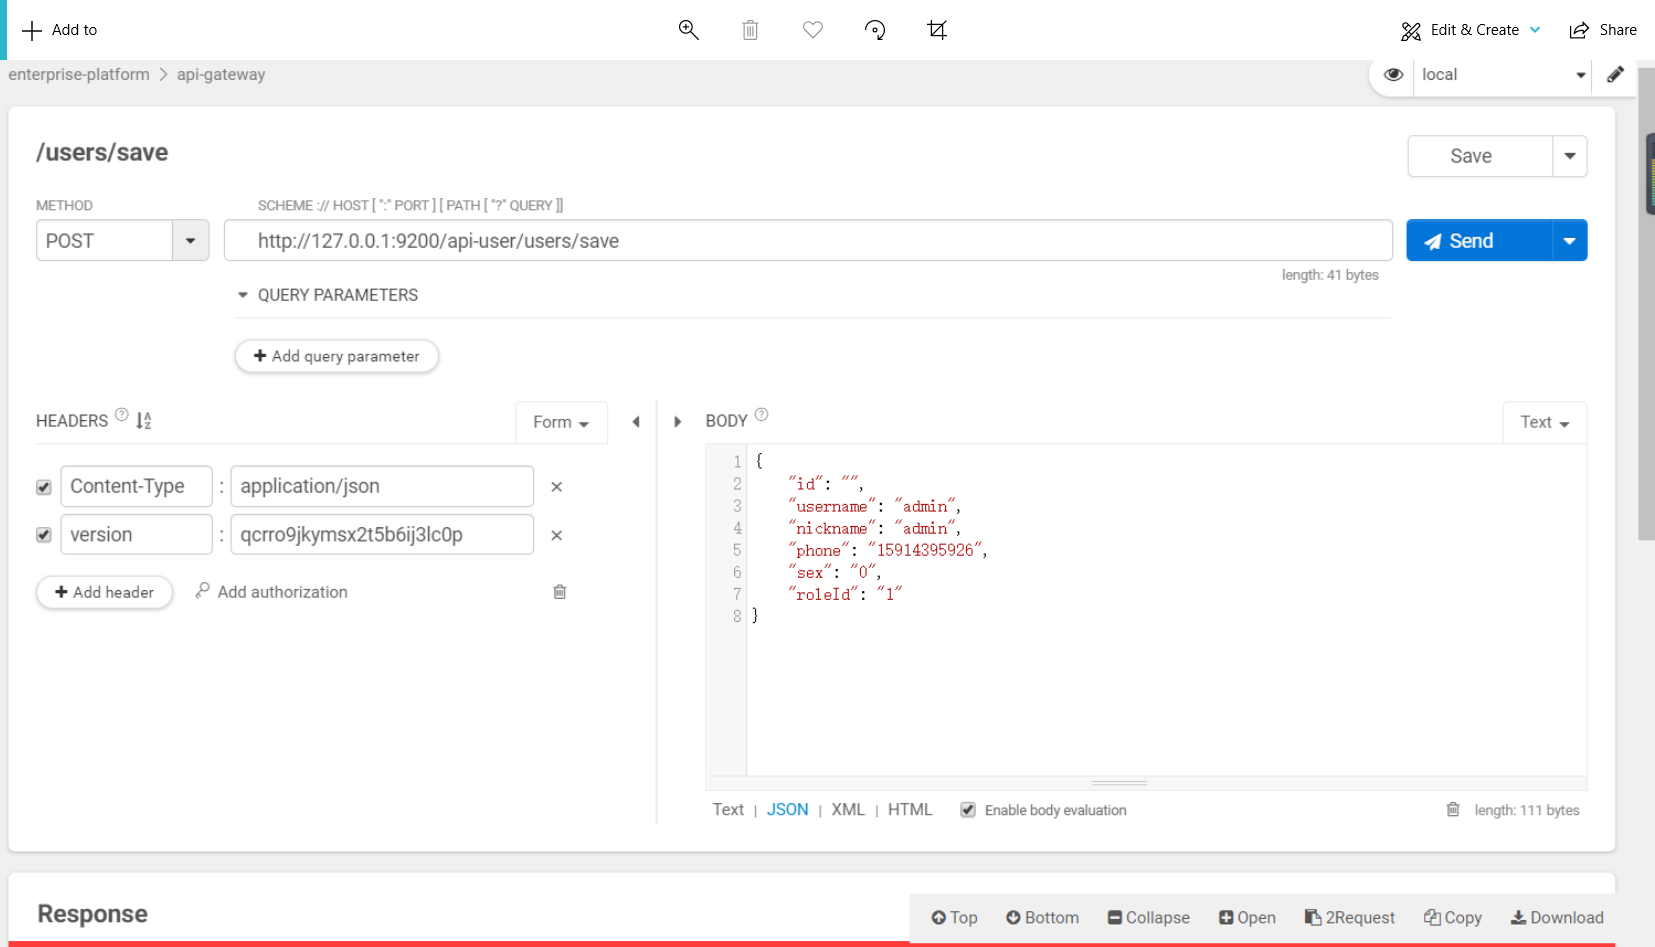Click the BODY help icon

[761, 415]
